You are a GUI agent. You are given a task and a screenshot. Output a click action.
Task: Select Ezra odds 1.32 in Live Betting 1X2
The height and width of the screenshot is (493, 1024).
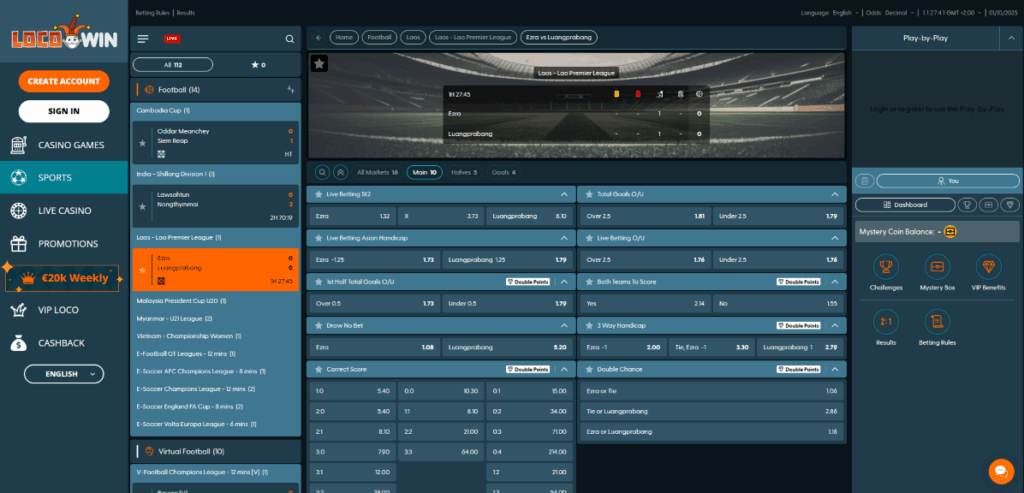[352, 216]
